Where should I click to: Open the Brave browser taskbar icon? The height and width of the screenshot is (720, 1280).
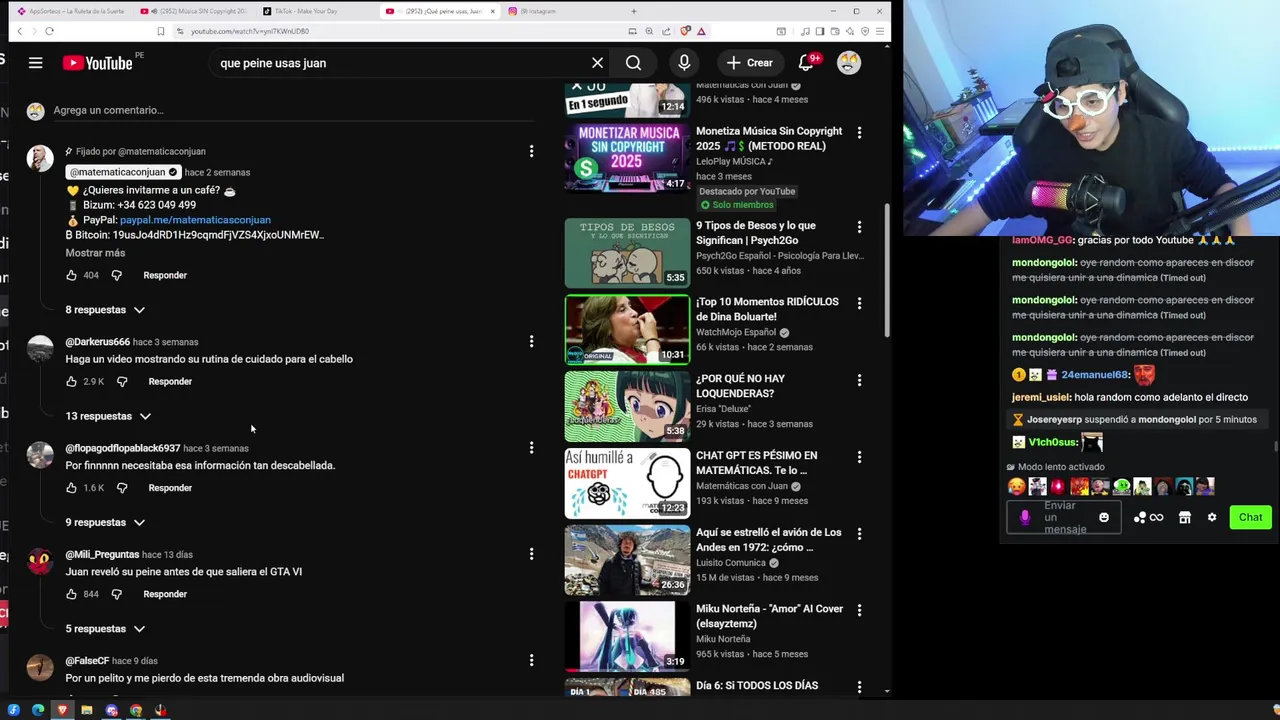point(62,710)
